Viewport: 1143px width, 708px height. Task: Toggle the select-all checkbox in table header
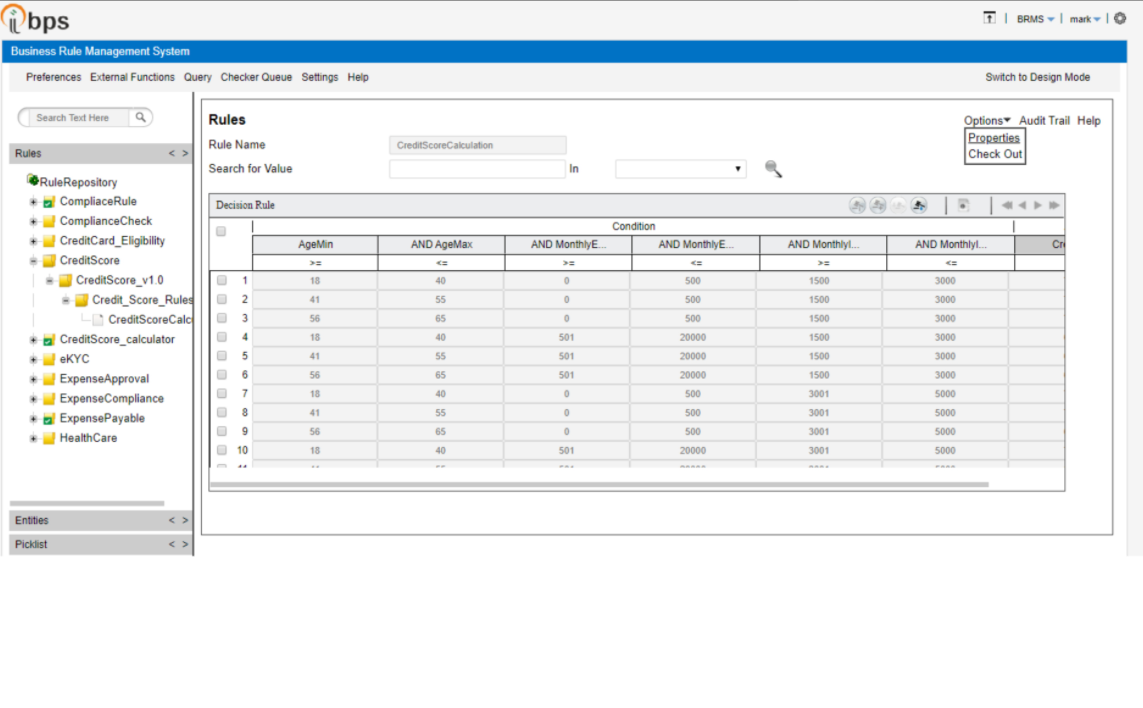pos(221,231)
